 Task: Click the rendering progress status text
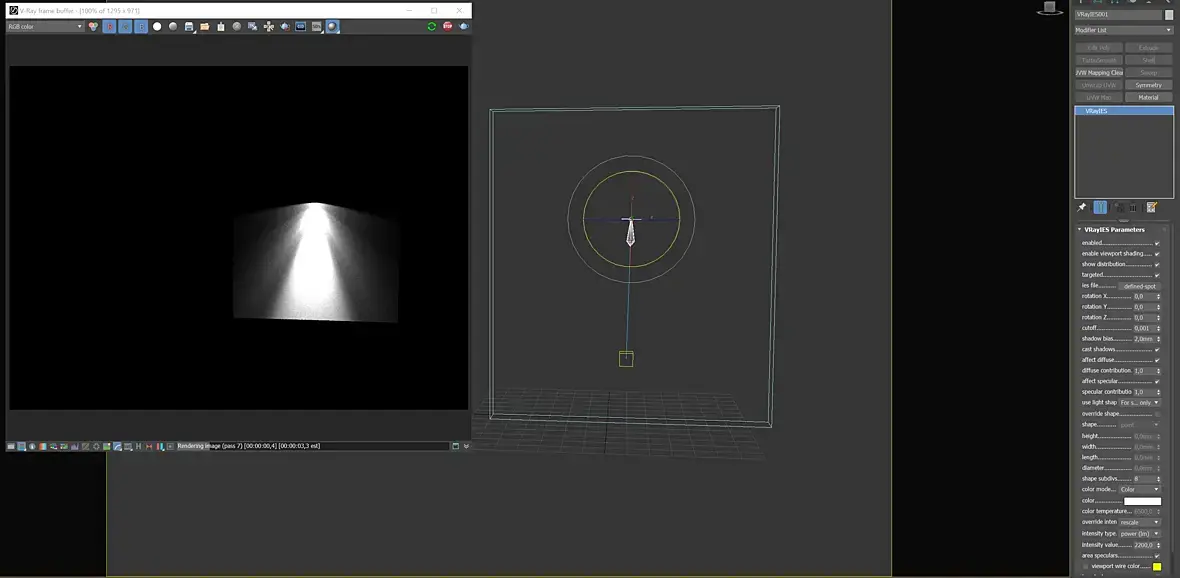[x=248, y=446]
